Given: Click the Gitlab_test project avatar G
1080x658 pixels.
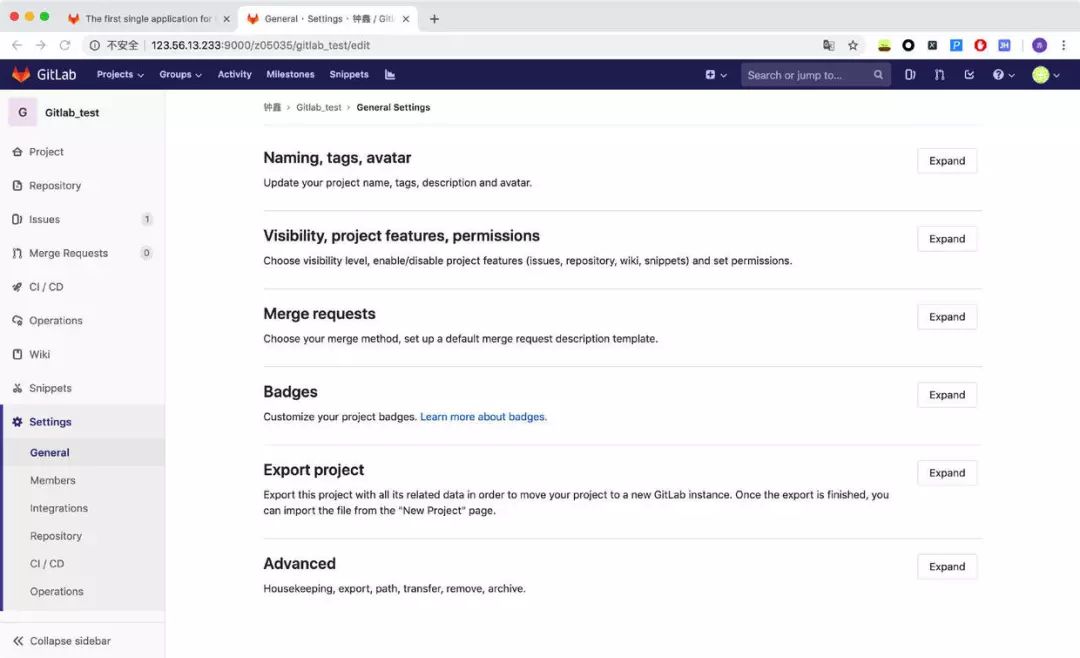Looking at the screenshot, I should point(23,112).
